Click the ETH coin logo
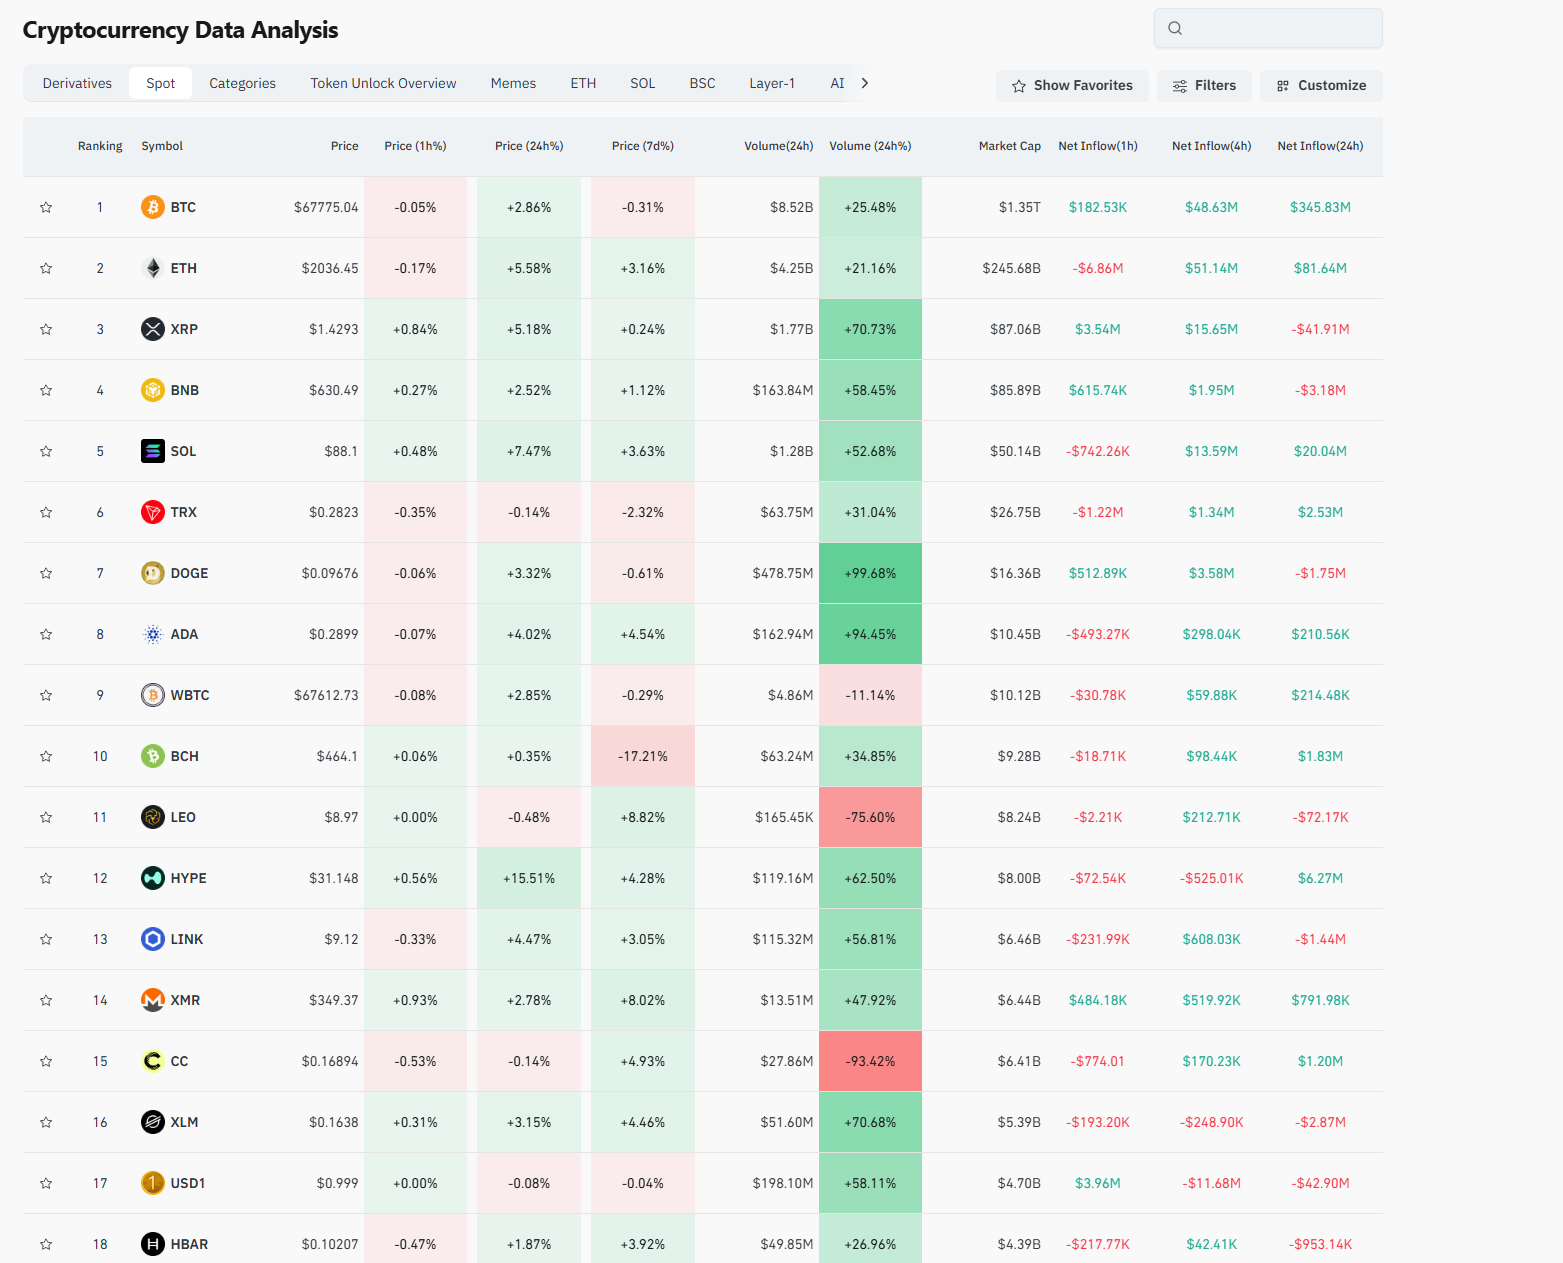The height and width of the screenshot is (1263, 1563). (x=152, y=268)
